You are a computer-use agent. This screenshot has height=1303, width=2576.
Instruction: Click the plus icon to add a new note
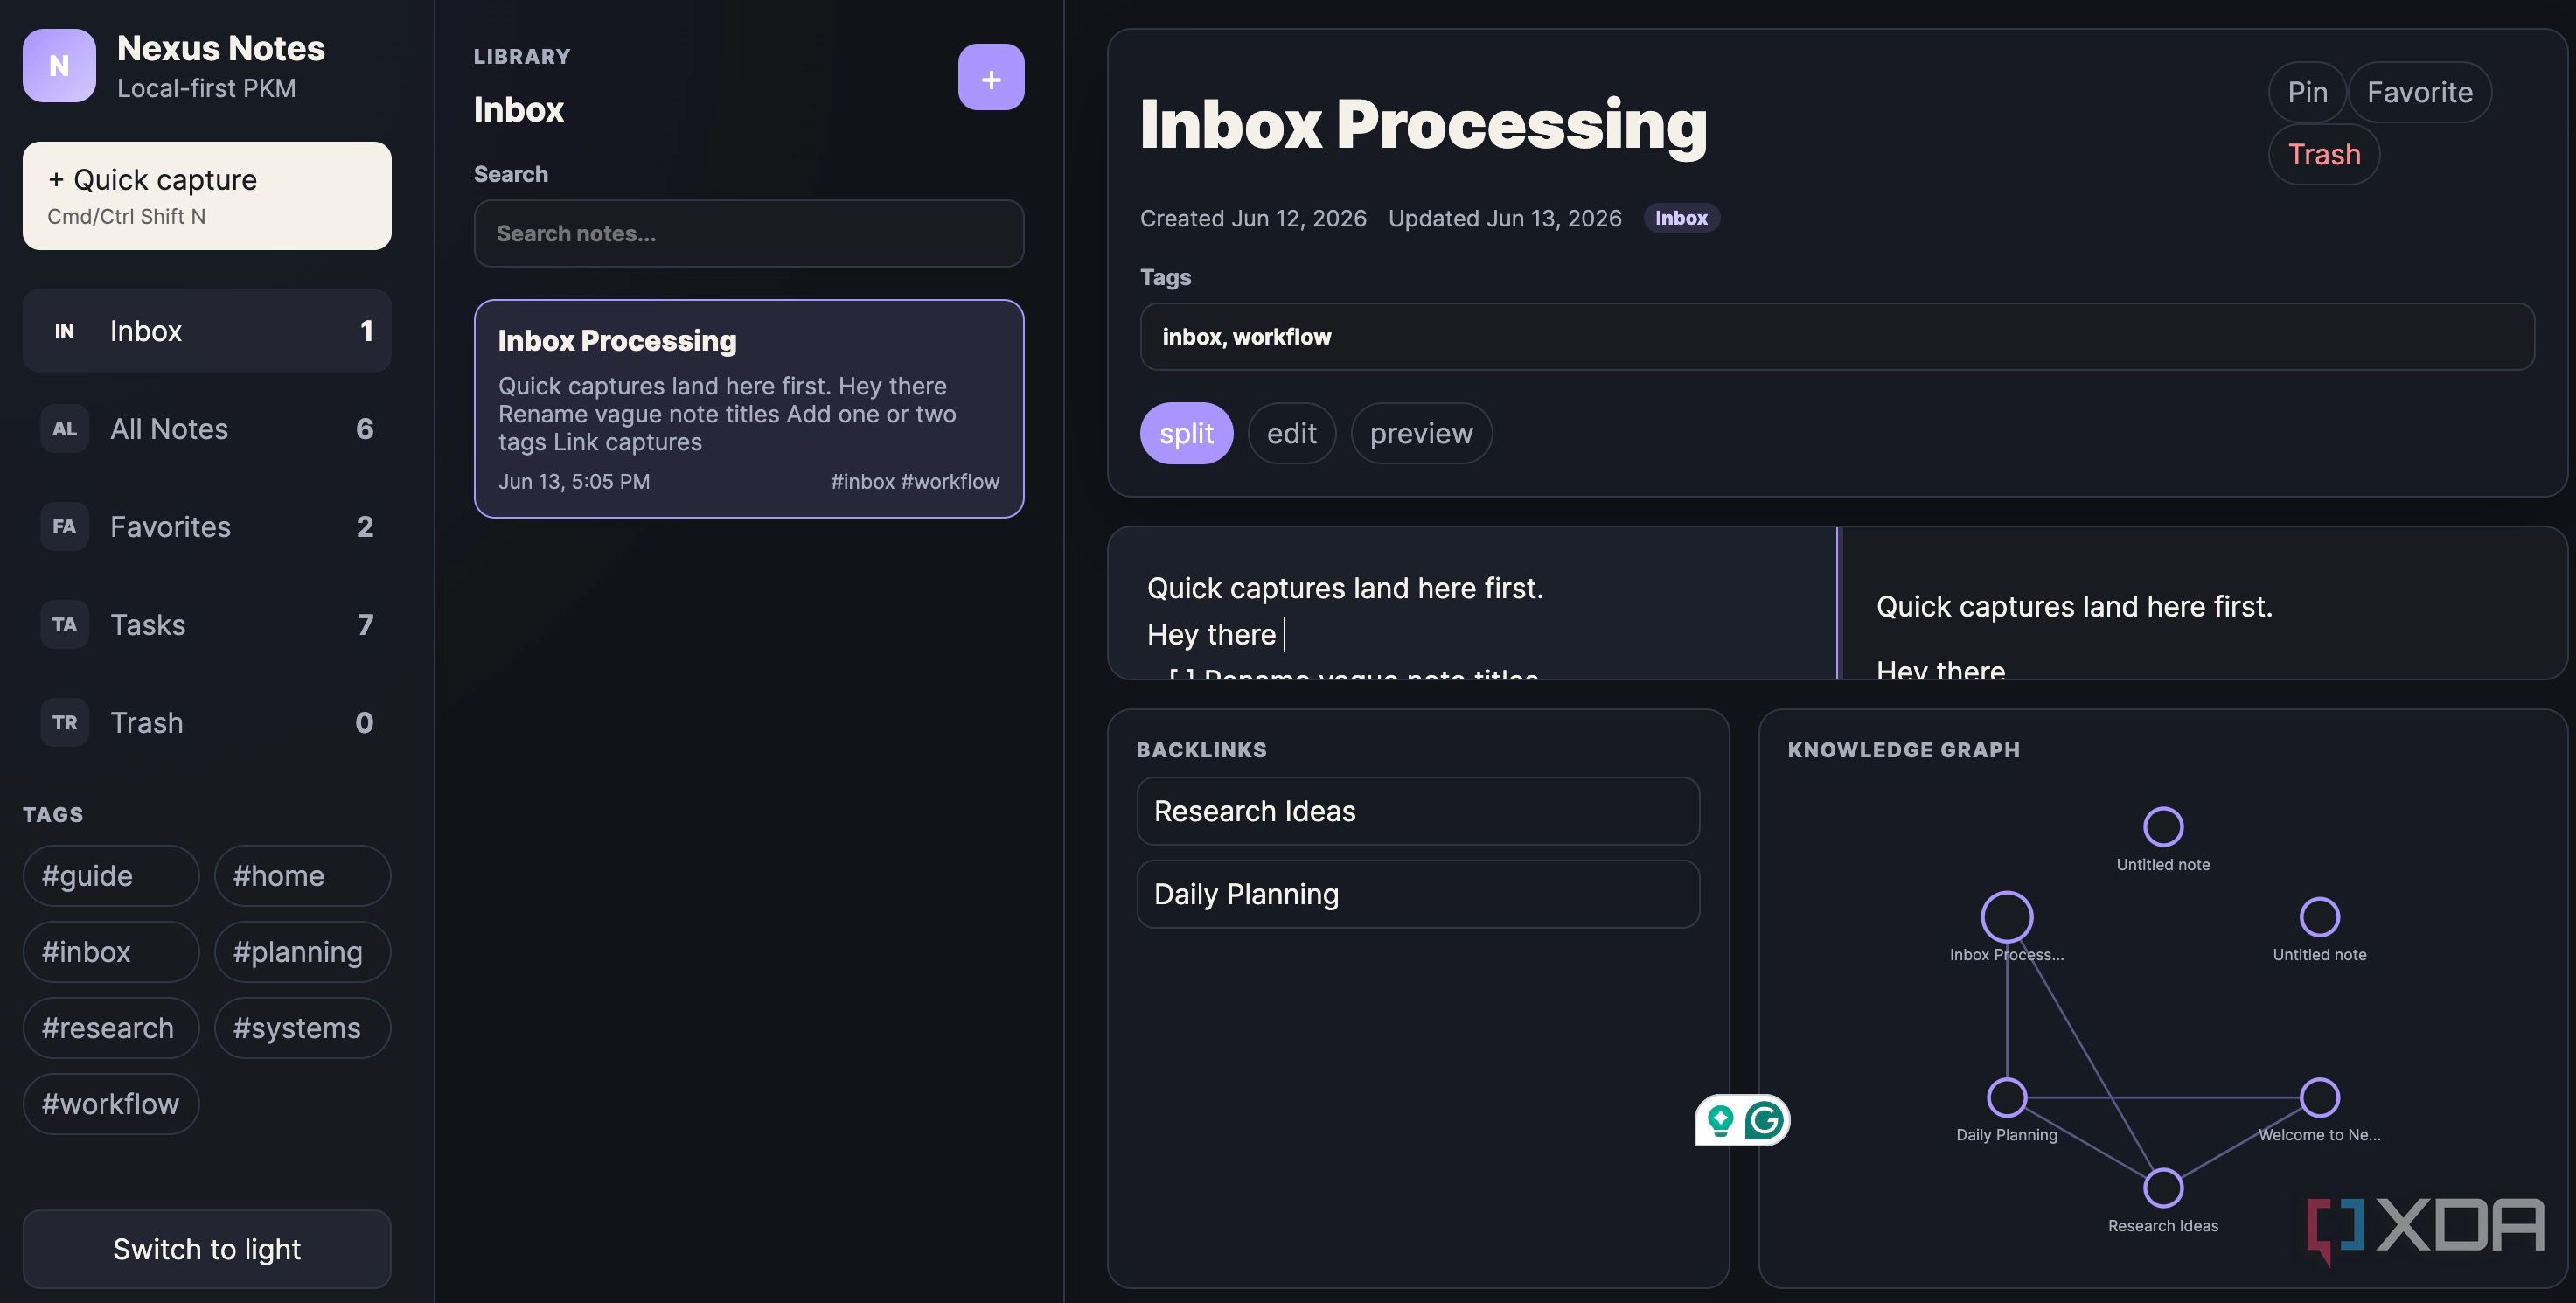point(990,77)
